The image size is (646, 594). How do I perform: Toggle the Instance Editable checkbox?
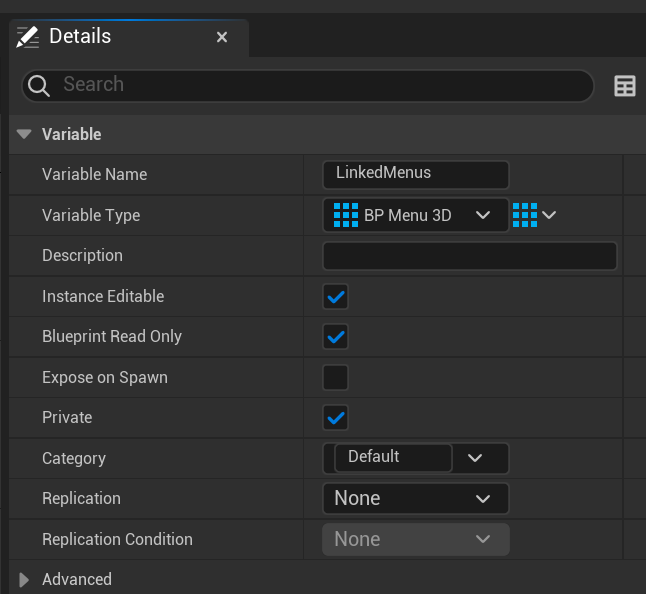335,297
